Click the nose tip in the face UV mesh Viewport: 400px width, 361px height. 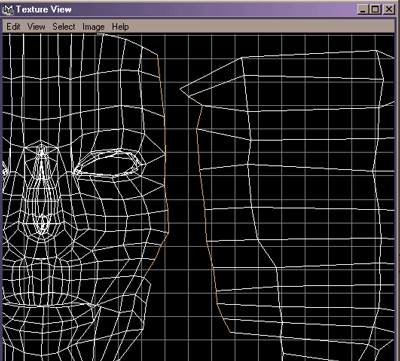pos(43,223)
